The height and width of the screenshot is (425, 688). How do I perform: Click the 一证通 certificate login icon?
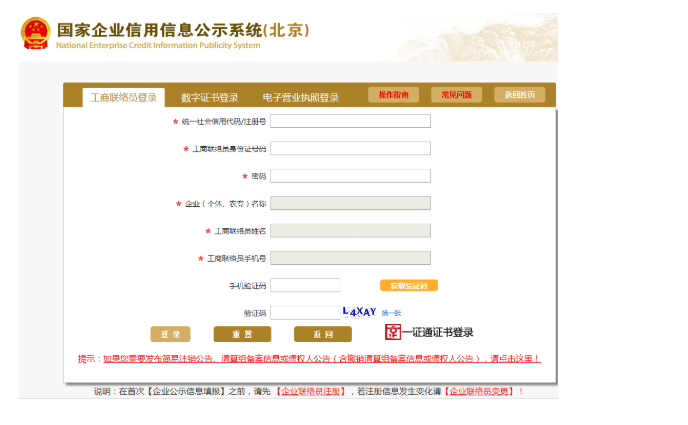[x=393, y=332]
